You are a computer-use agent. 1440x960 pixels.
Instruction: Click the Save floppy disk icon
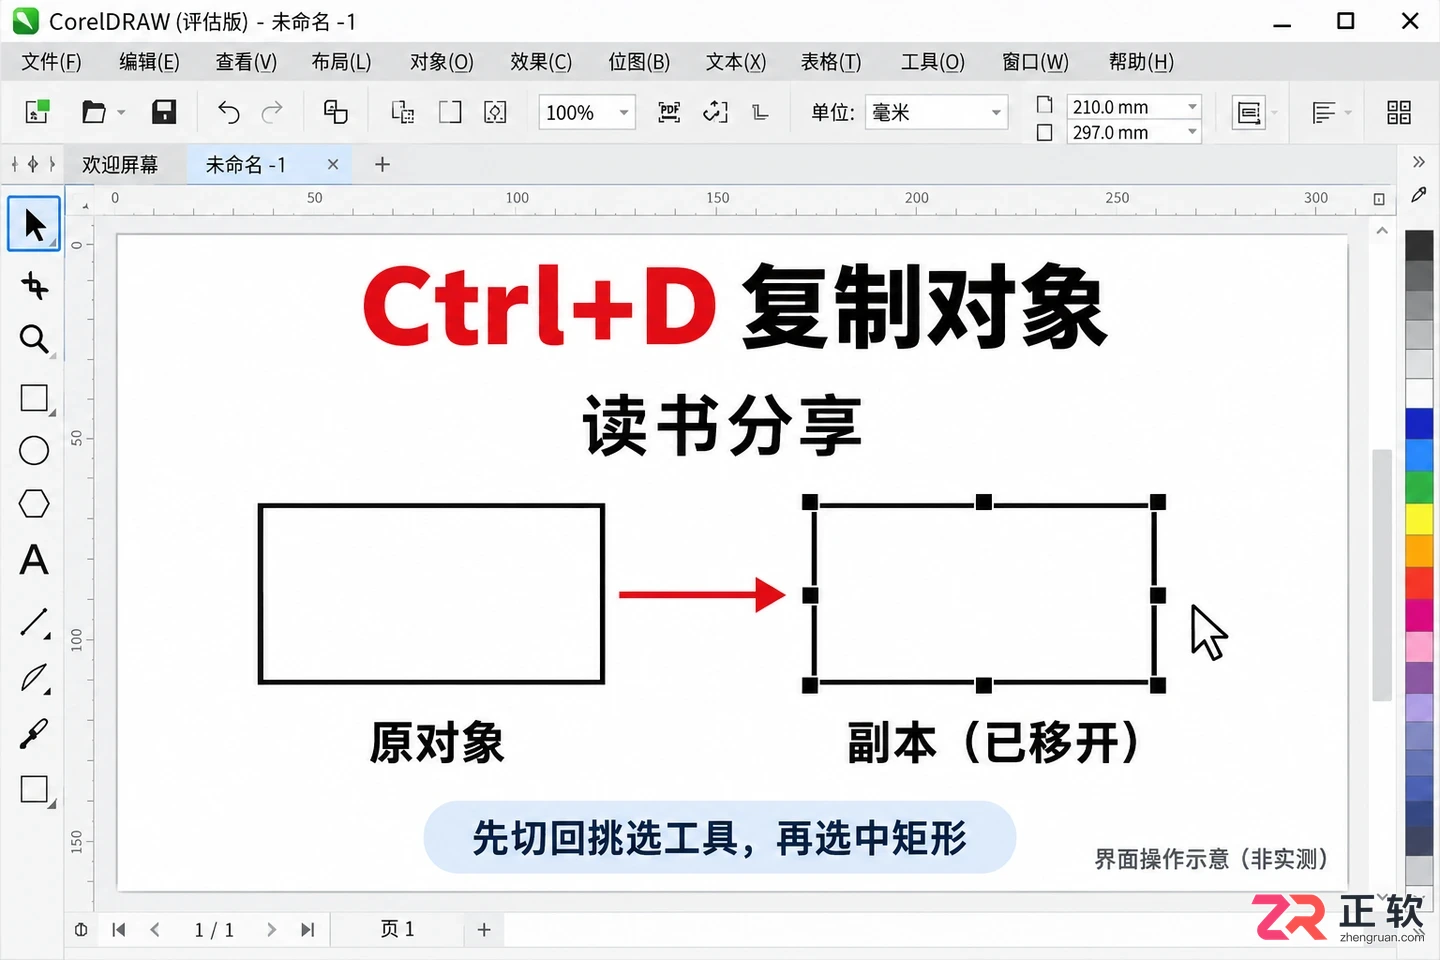point(164,111)
